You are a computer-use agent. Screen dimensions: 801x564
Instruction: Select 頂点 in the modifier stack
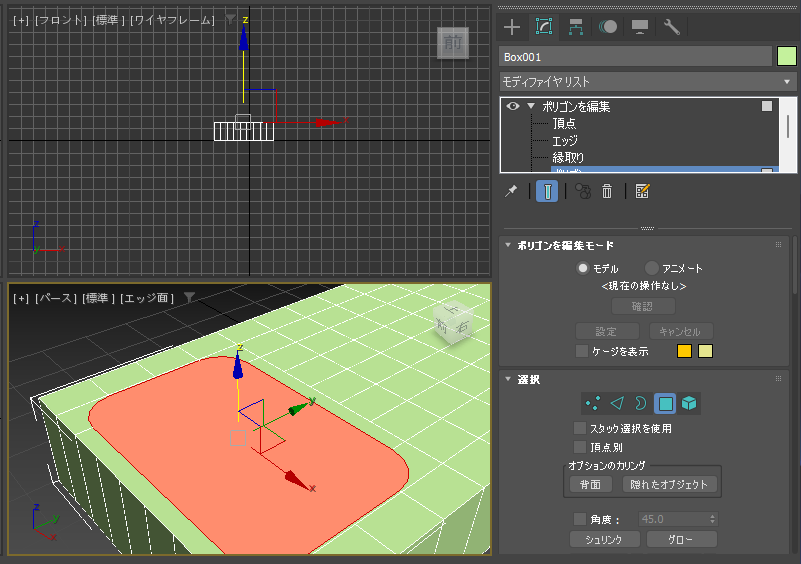(x=564, y=124)
